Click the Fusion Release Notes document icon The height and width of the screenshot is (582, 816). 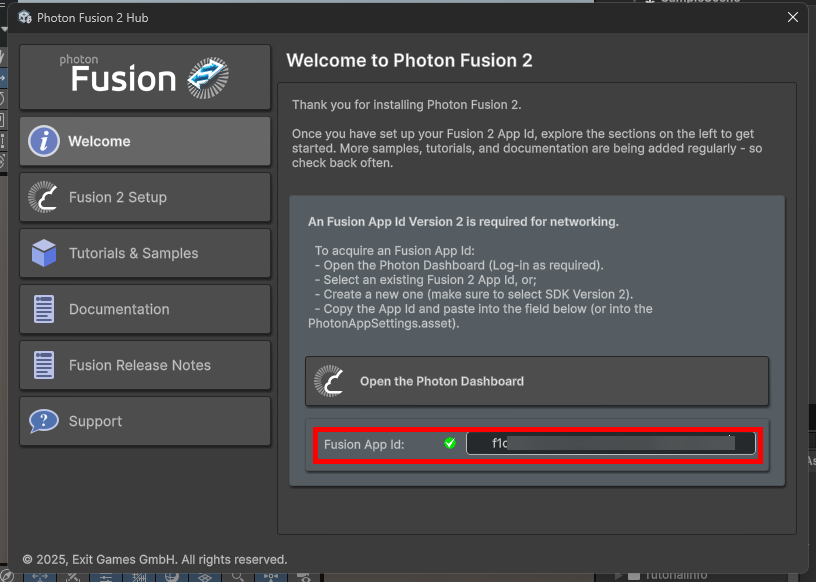[x=44, y=365]
